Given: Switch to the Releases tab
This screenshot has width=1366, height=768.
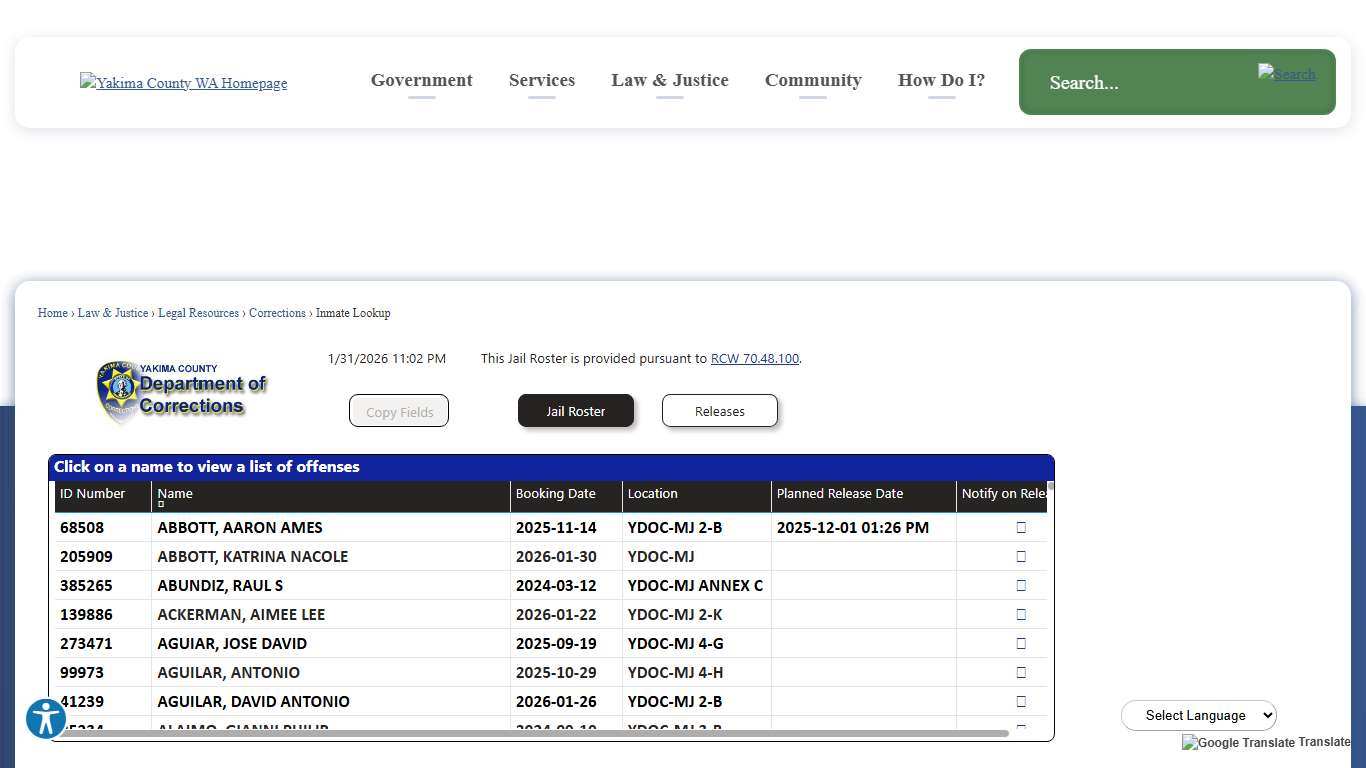Looking at the screenshot, I should tap(719, 411).
